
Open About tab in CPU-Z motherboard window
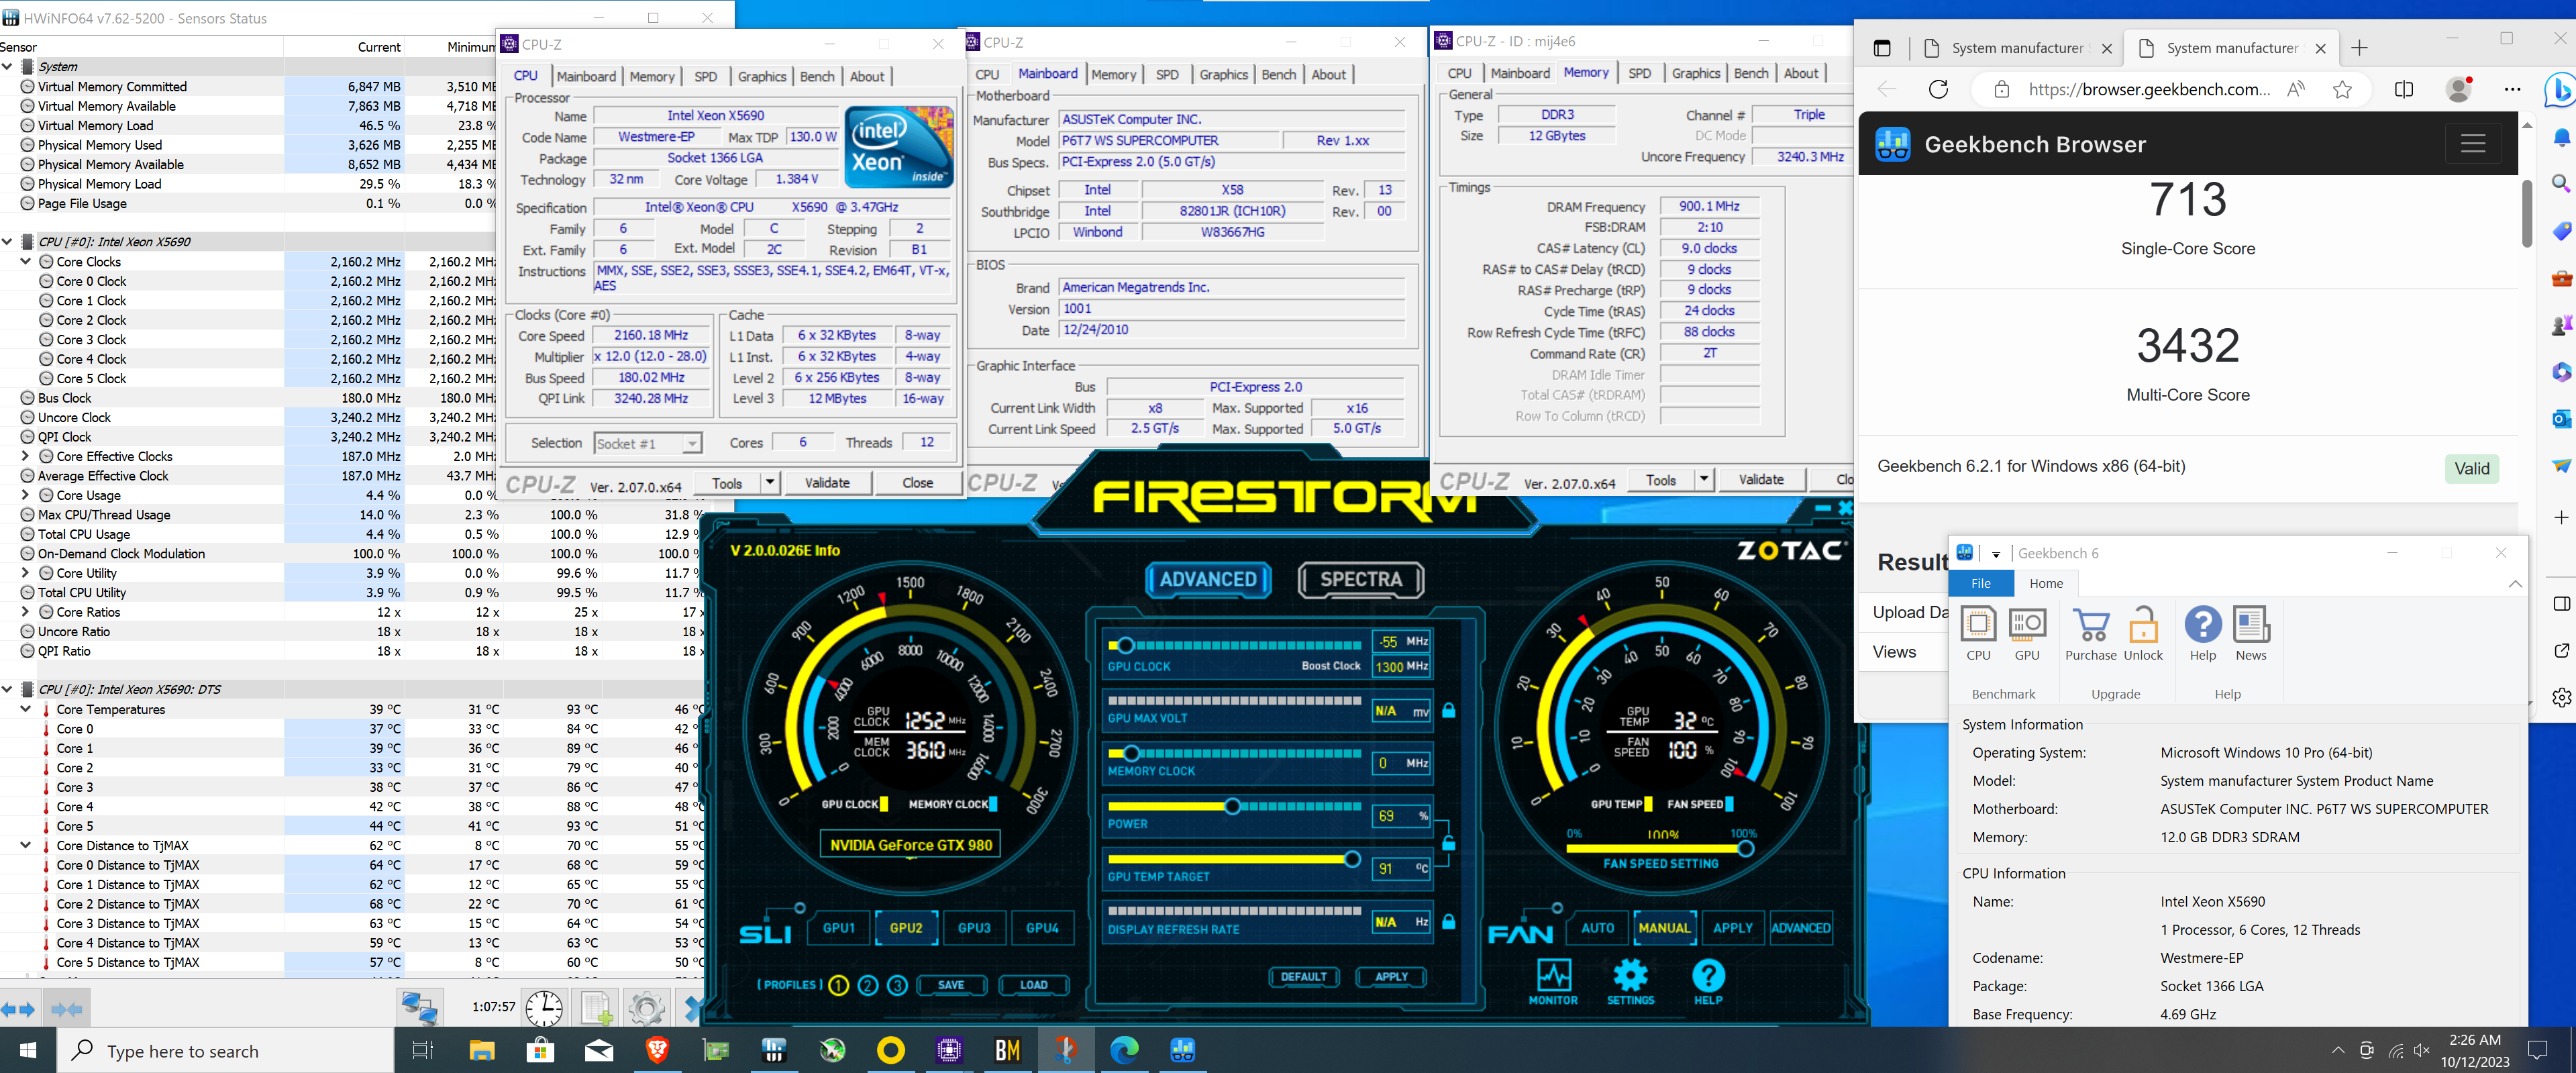click(1328, 75)
